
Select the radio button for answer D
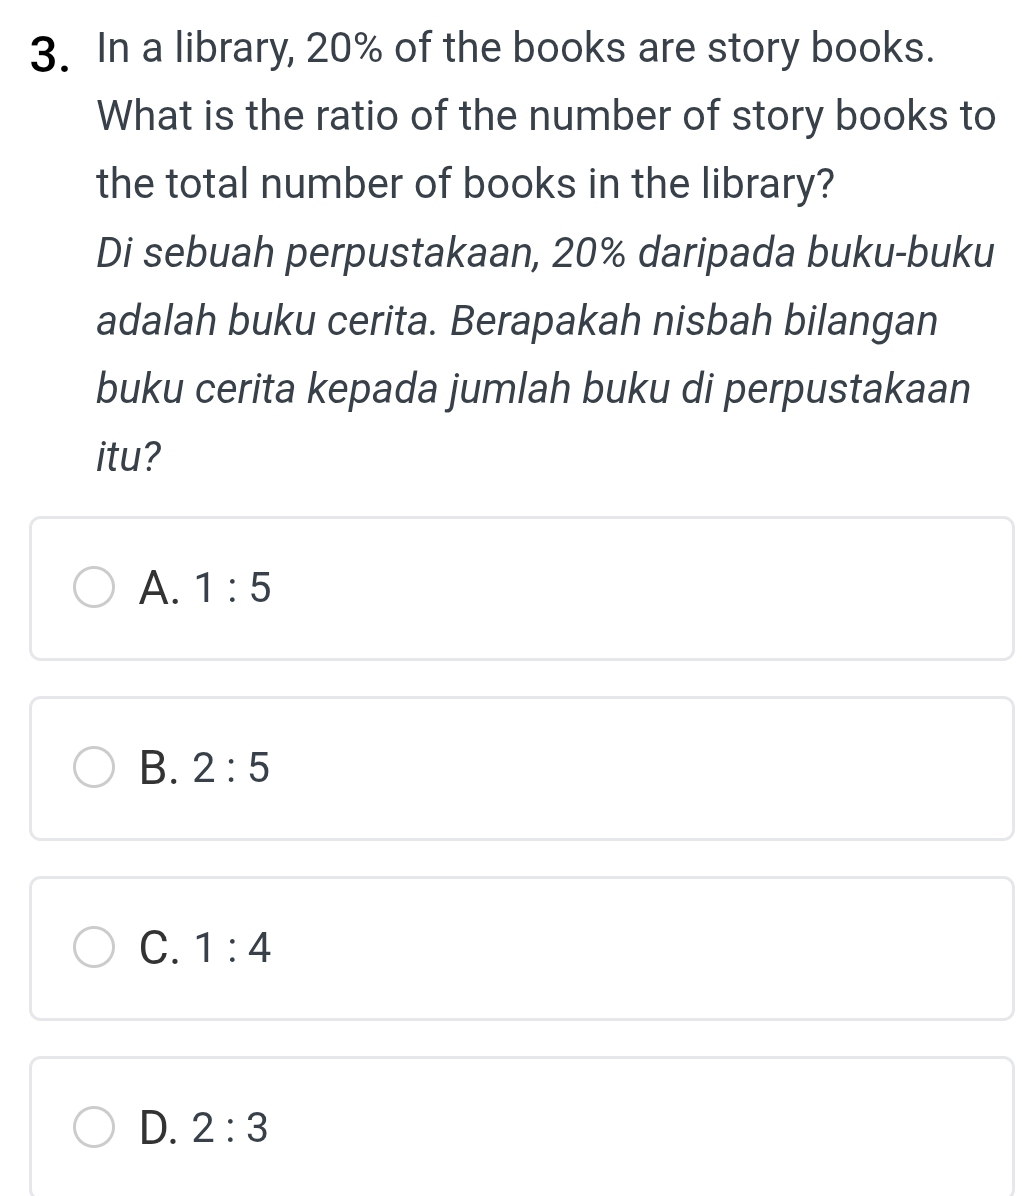(x=95, y=1128)
